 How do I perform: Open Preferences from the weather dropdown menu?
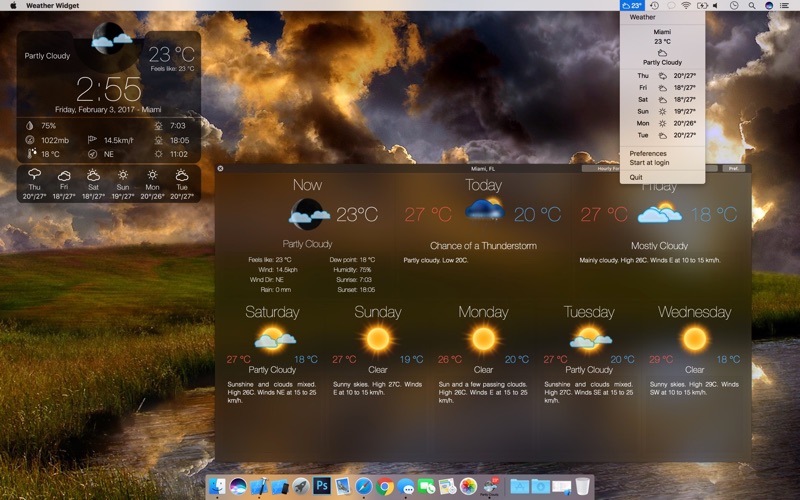click(647, 153)
